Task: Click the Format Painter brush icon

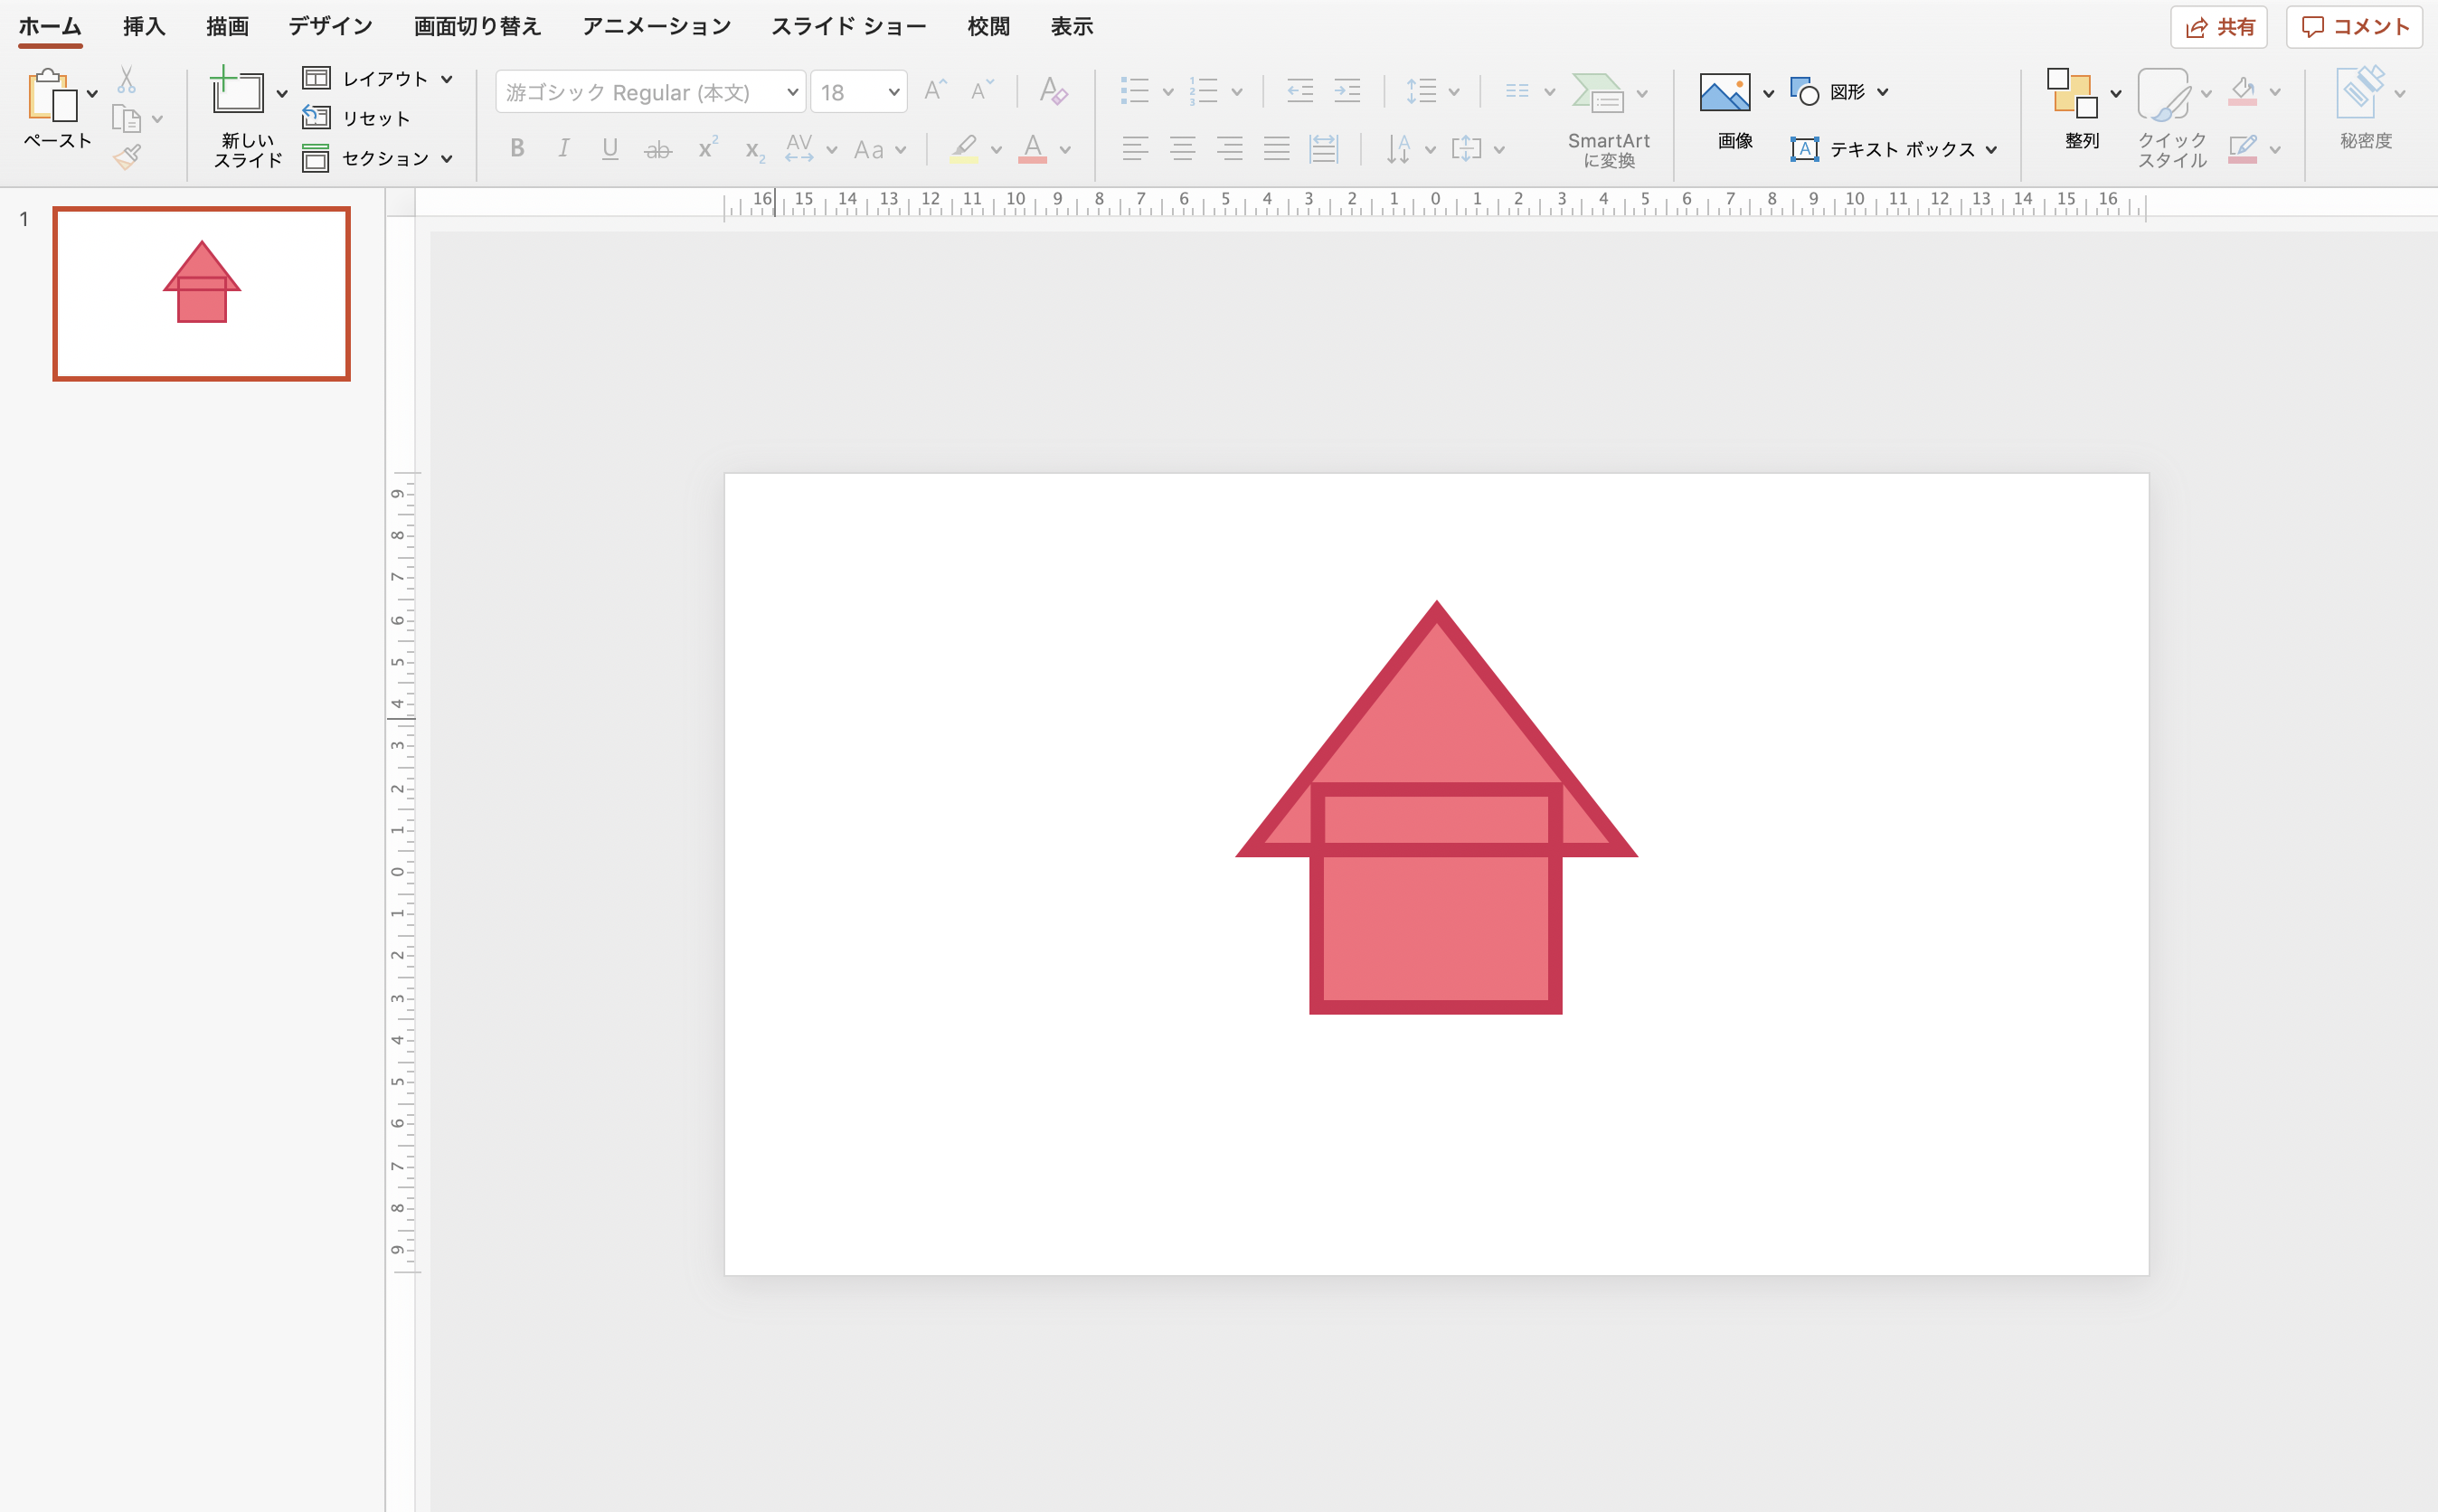Action: pyautogui.click(x=127, y=156)
